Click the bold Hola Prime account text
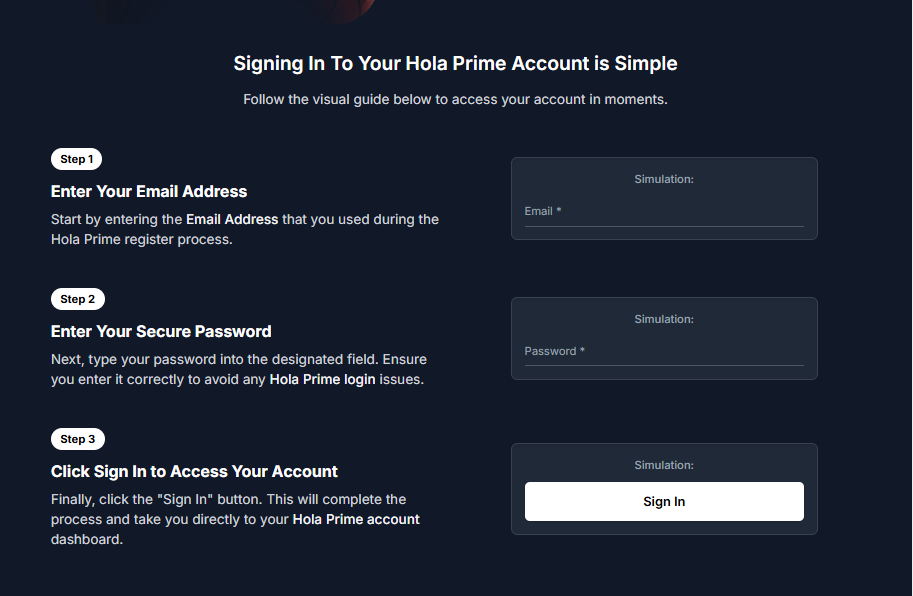913x596 pixels. point(356,520)
